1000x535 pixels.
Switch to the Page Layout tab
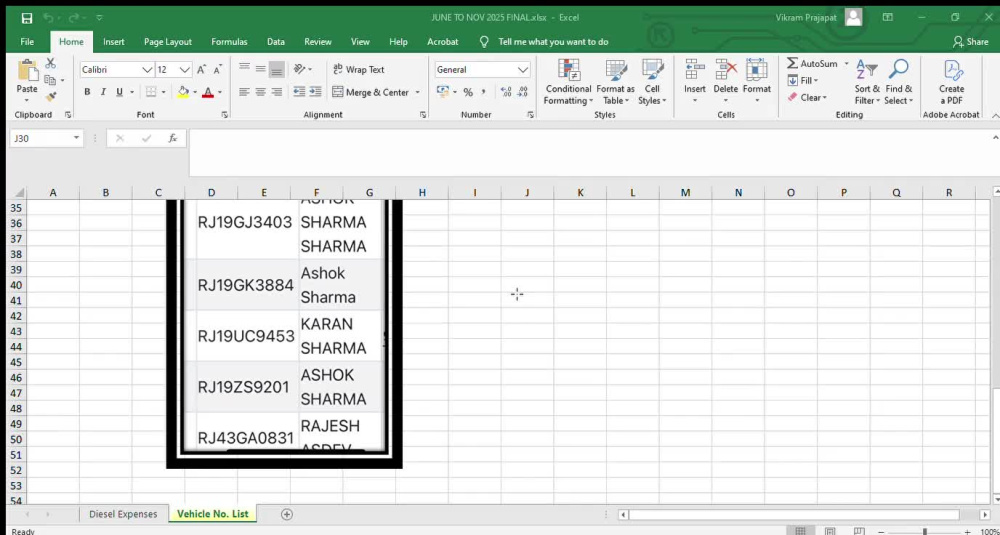(168, 41)
